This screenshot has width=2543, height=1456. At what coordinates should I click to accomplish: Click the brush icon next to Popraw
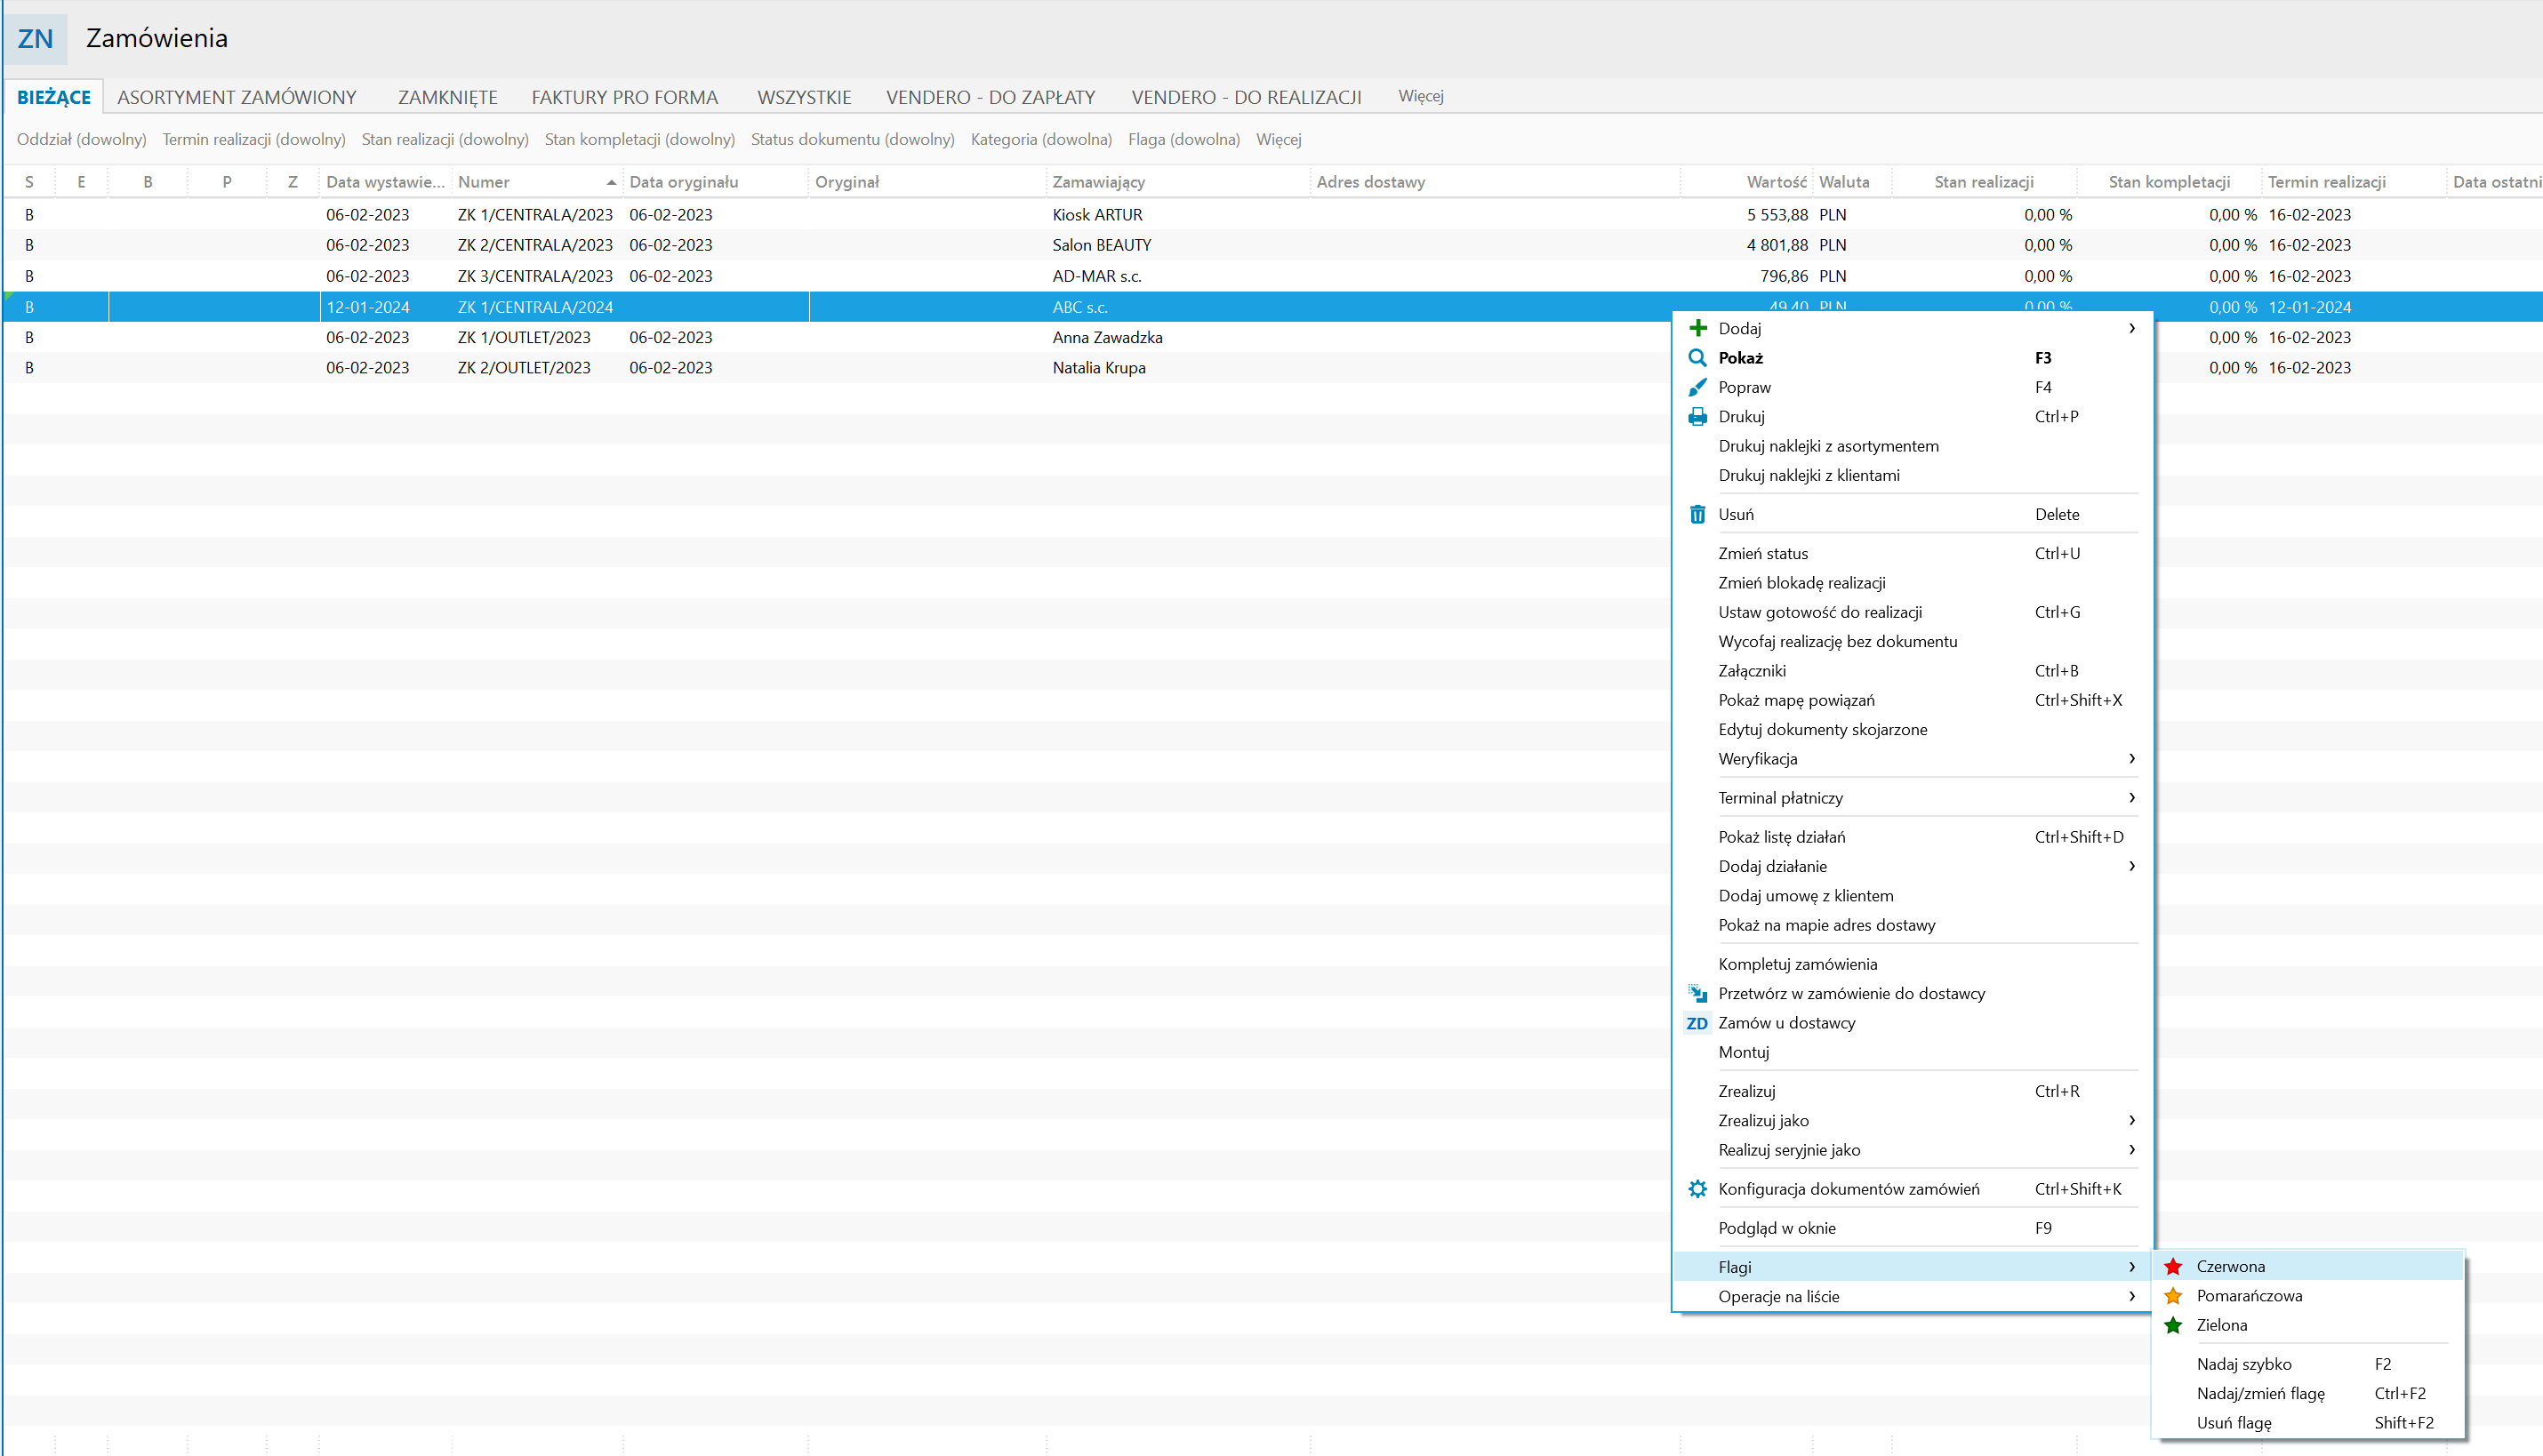(x=1697, y=387)
